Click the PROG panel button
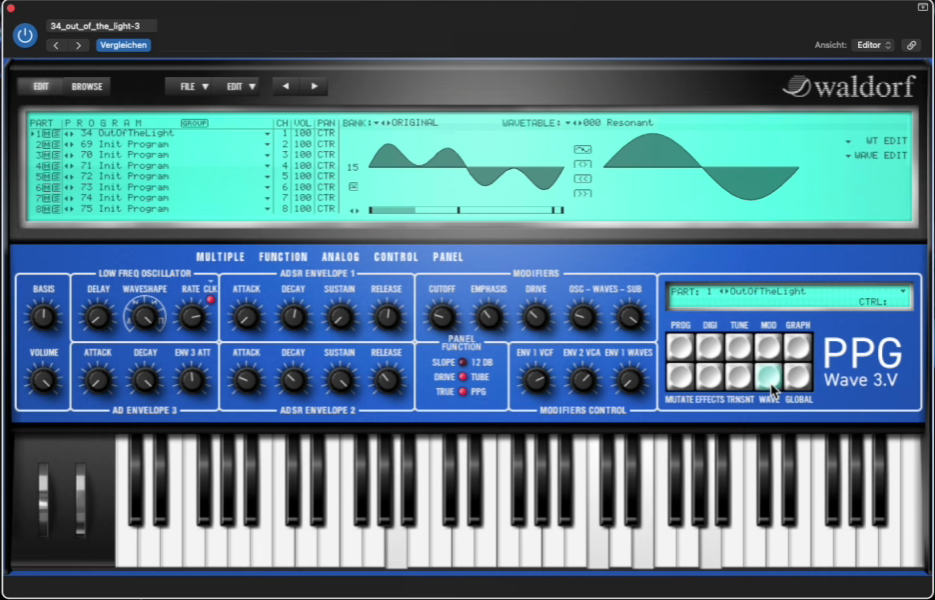Image resolution: width=935 pixels, height=600 pixels. click(x=680, y=347)
